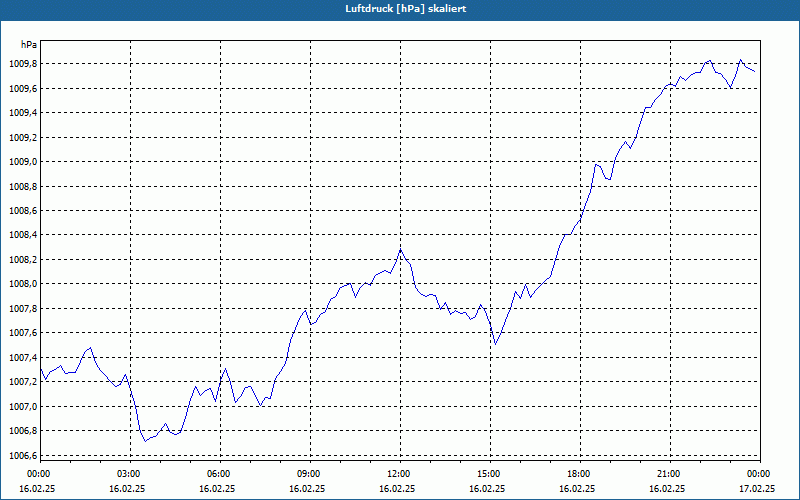
Task: Click the y-axis label "1008,2"
Action: (x=23, y=260)
